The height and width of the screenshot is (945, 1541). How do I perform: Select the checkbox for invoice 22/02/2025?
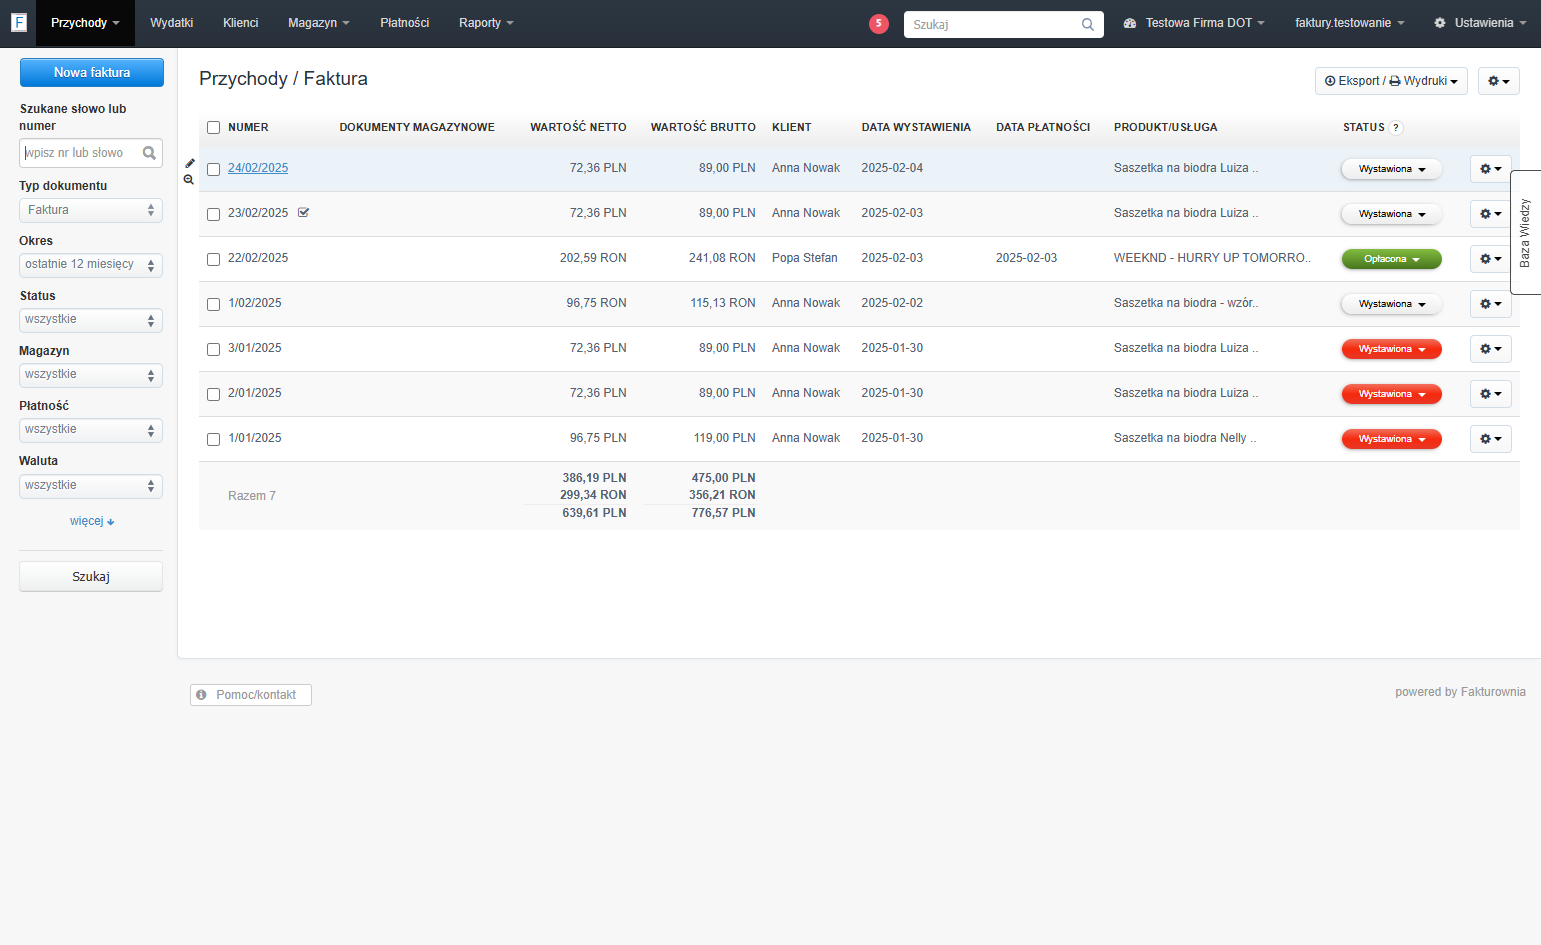point(213,259)
